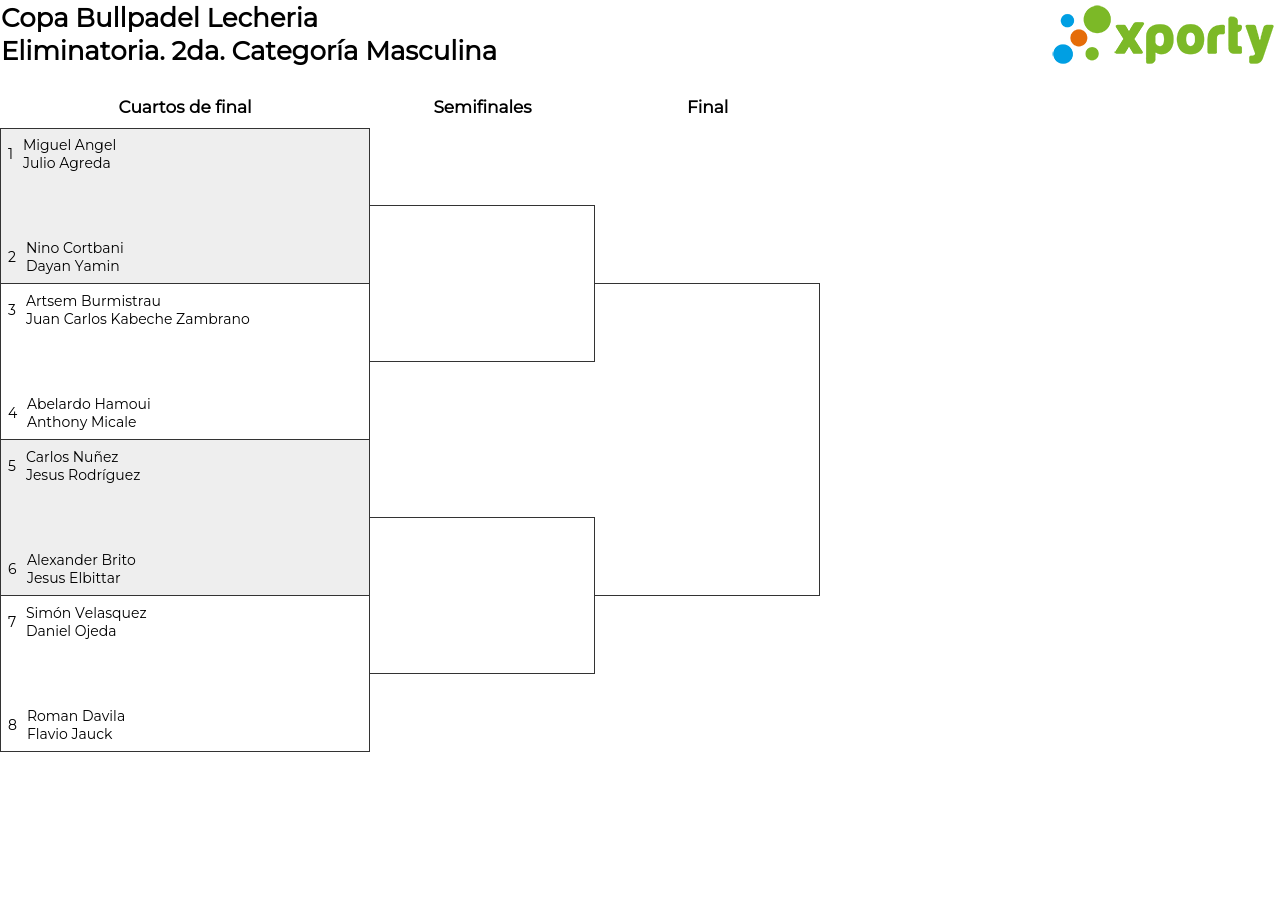Select the Semifinales column heading

point(482,107)
